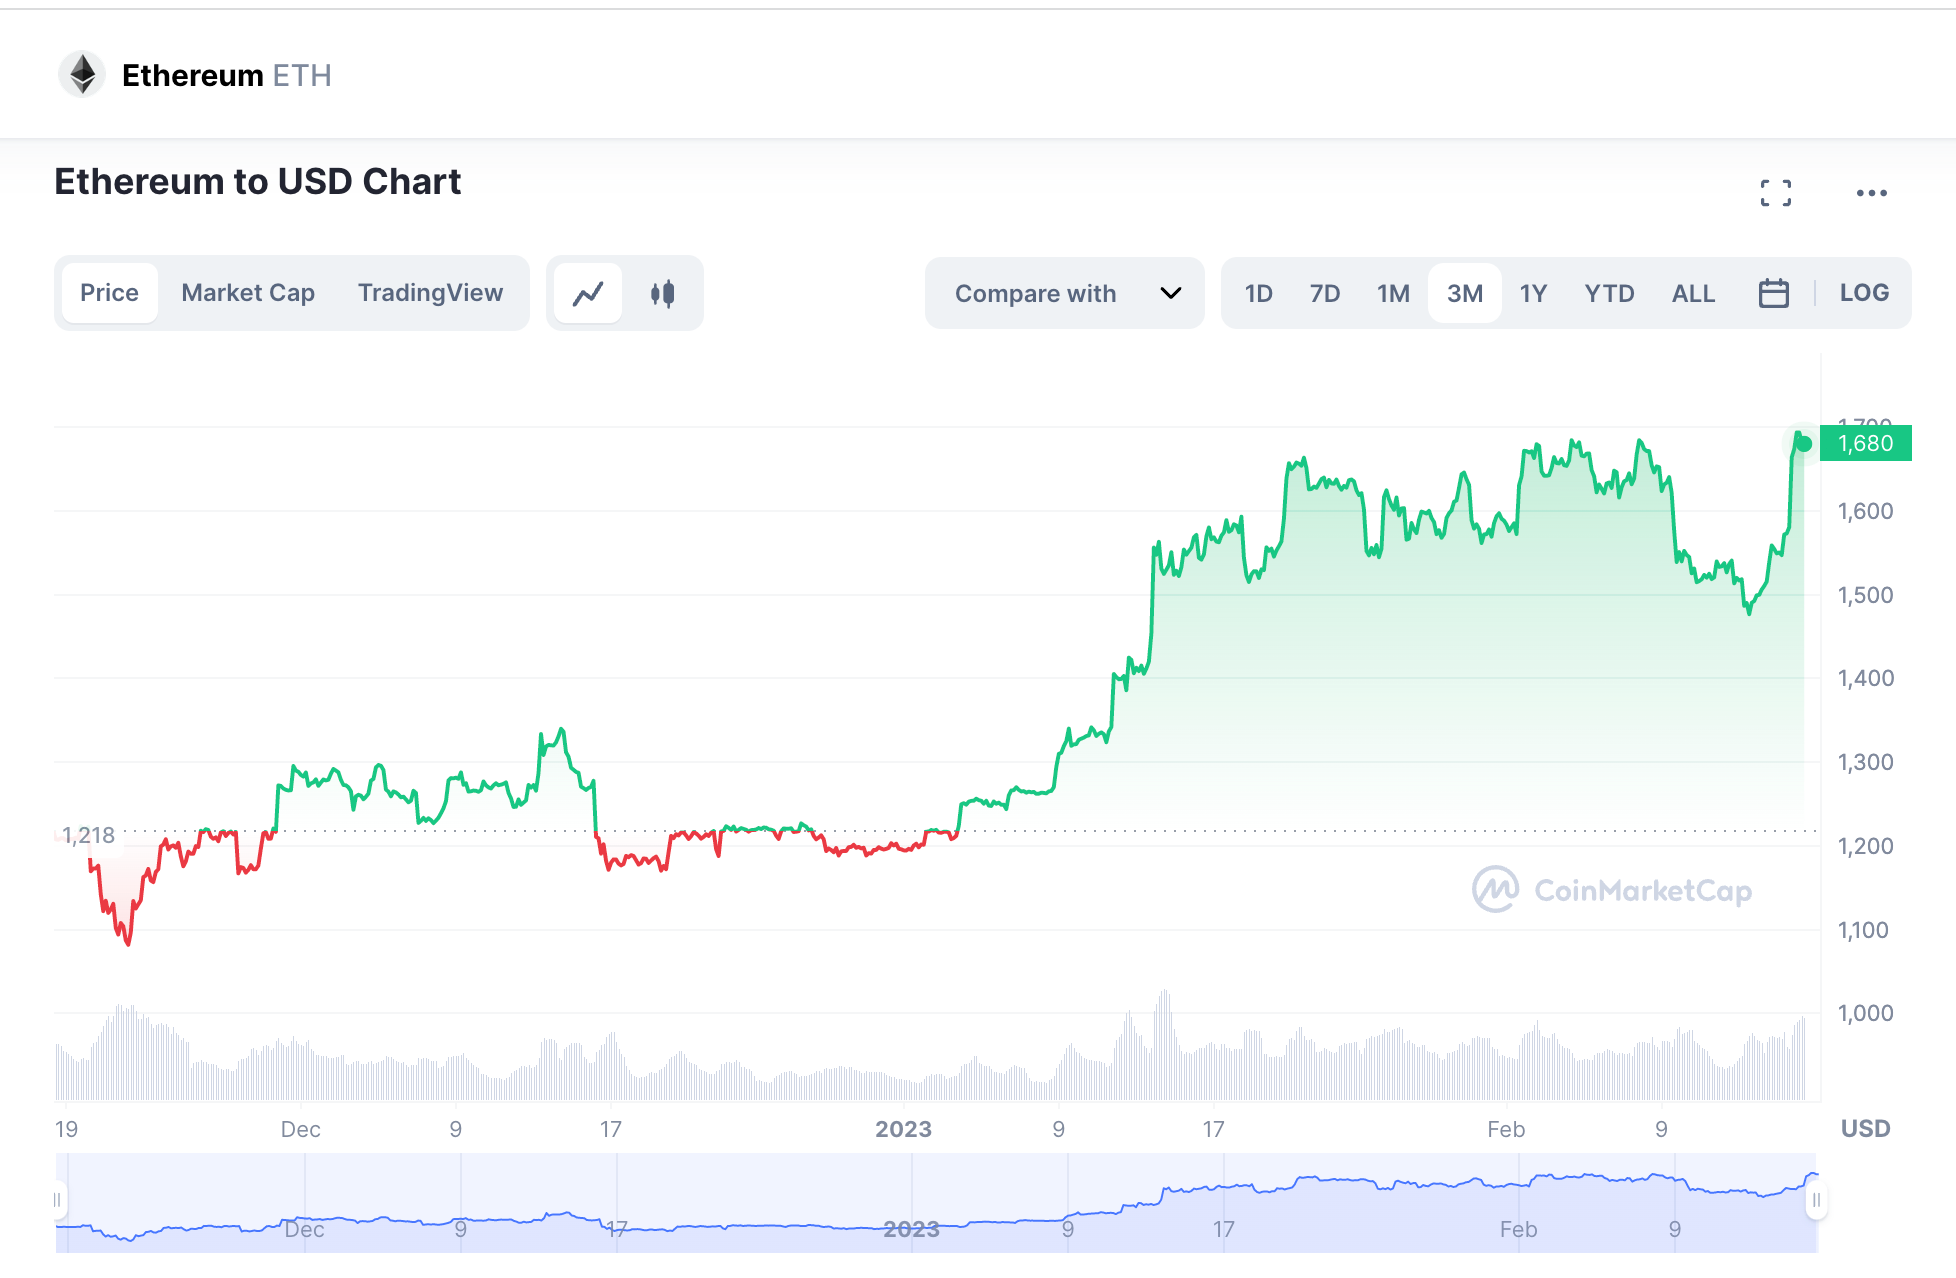Screen dimensions: 1956x1278
Task: Open fullscreen chart mode
Action: [x=1775, y=193]
